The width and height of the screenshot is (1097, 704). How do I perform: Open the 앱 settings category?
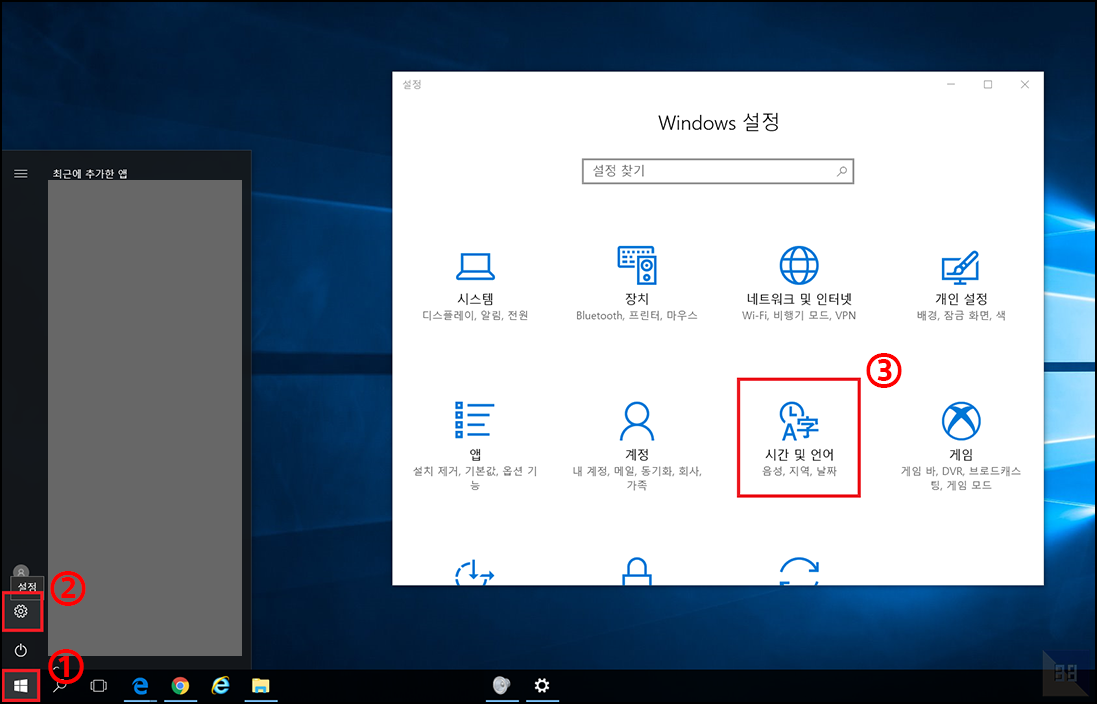coord(475,445)
